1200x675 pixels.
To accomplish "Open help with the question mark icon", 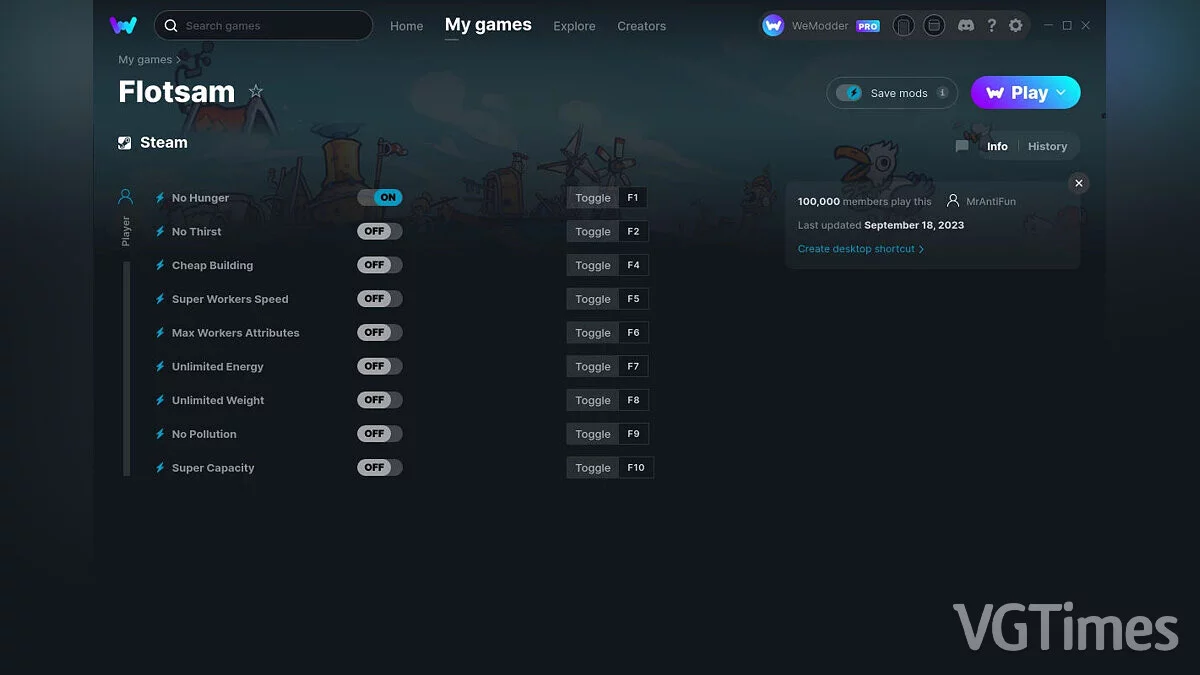I will [x=991, y=25].
